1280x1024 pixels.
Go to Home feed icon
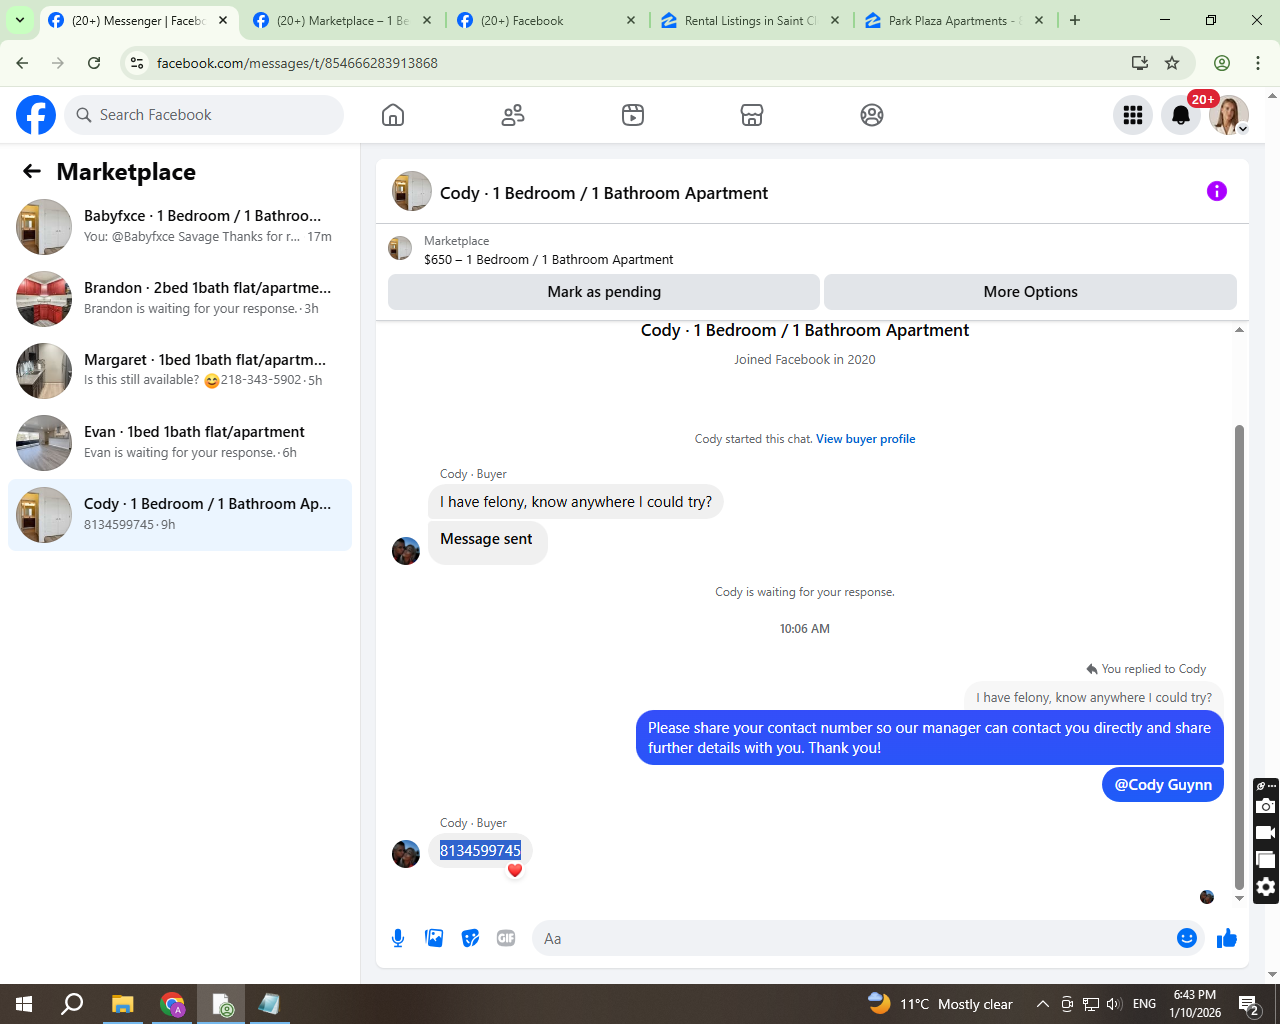click(x=393, y=115)
